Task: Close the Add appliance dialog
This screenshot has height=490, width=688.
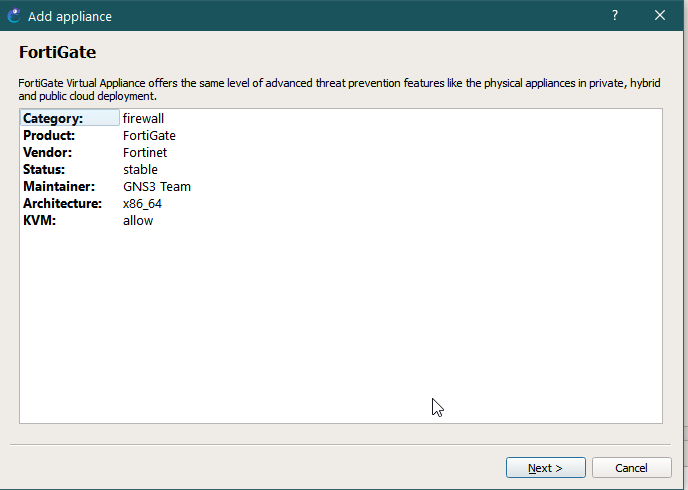Action: pos(659,16)
